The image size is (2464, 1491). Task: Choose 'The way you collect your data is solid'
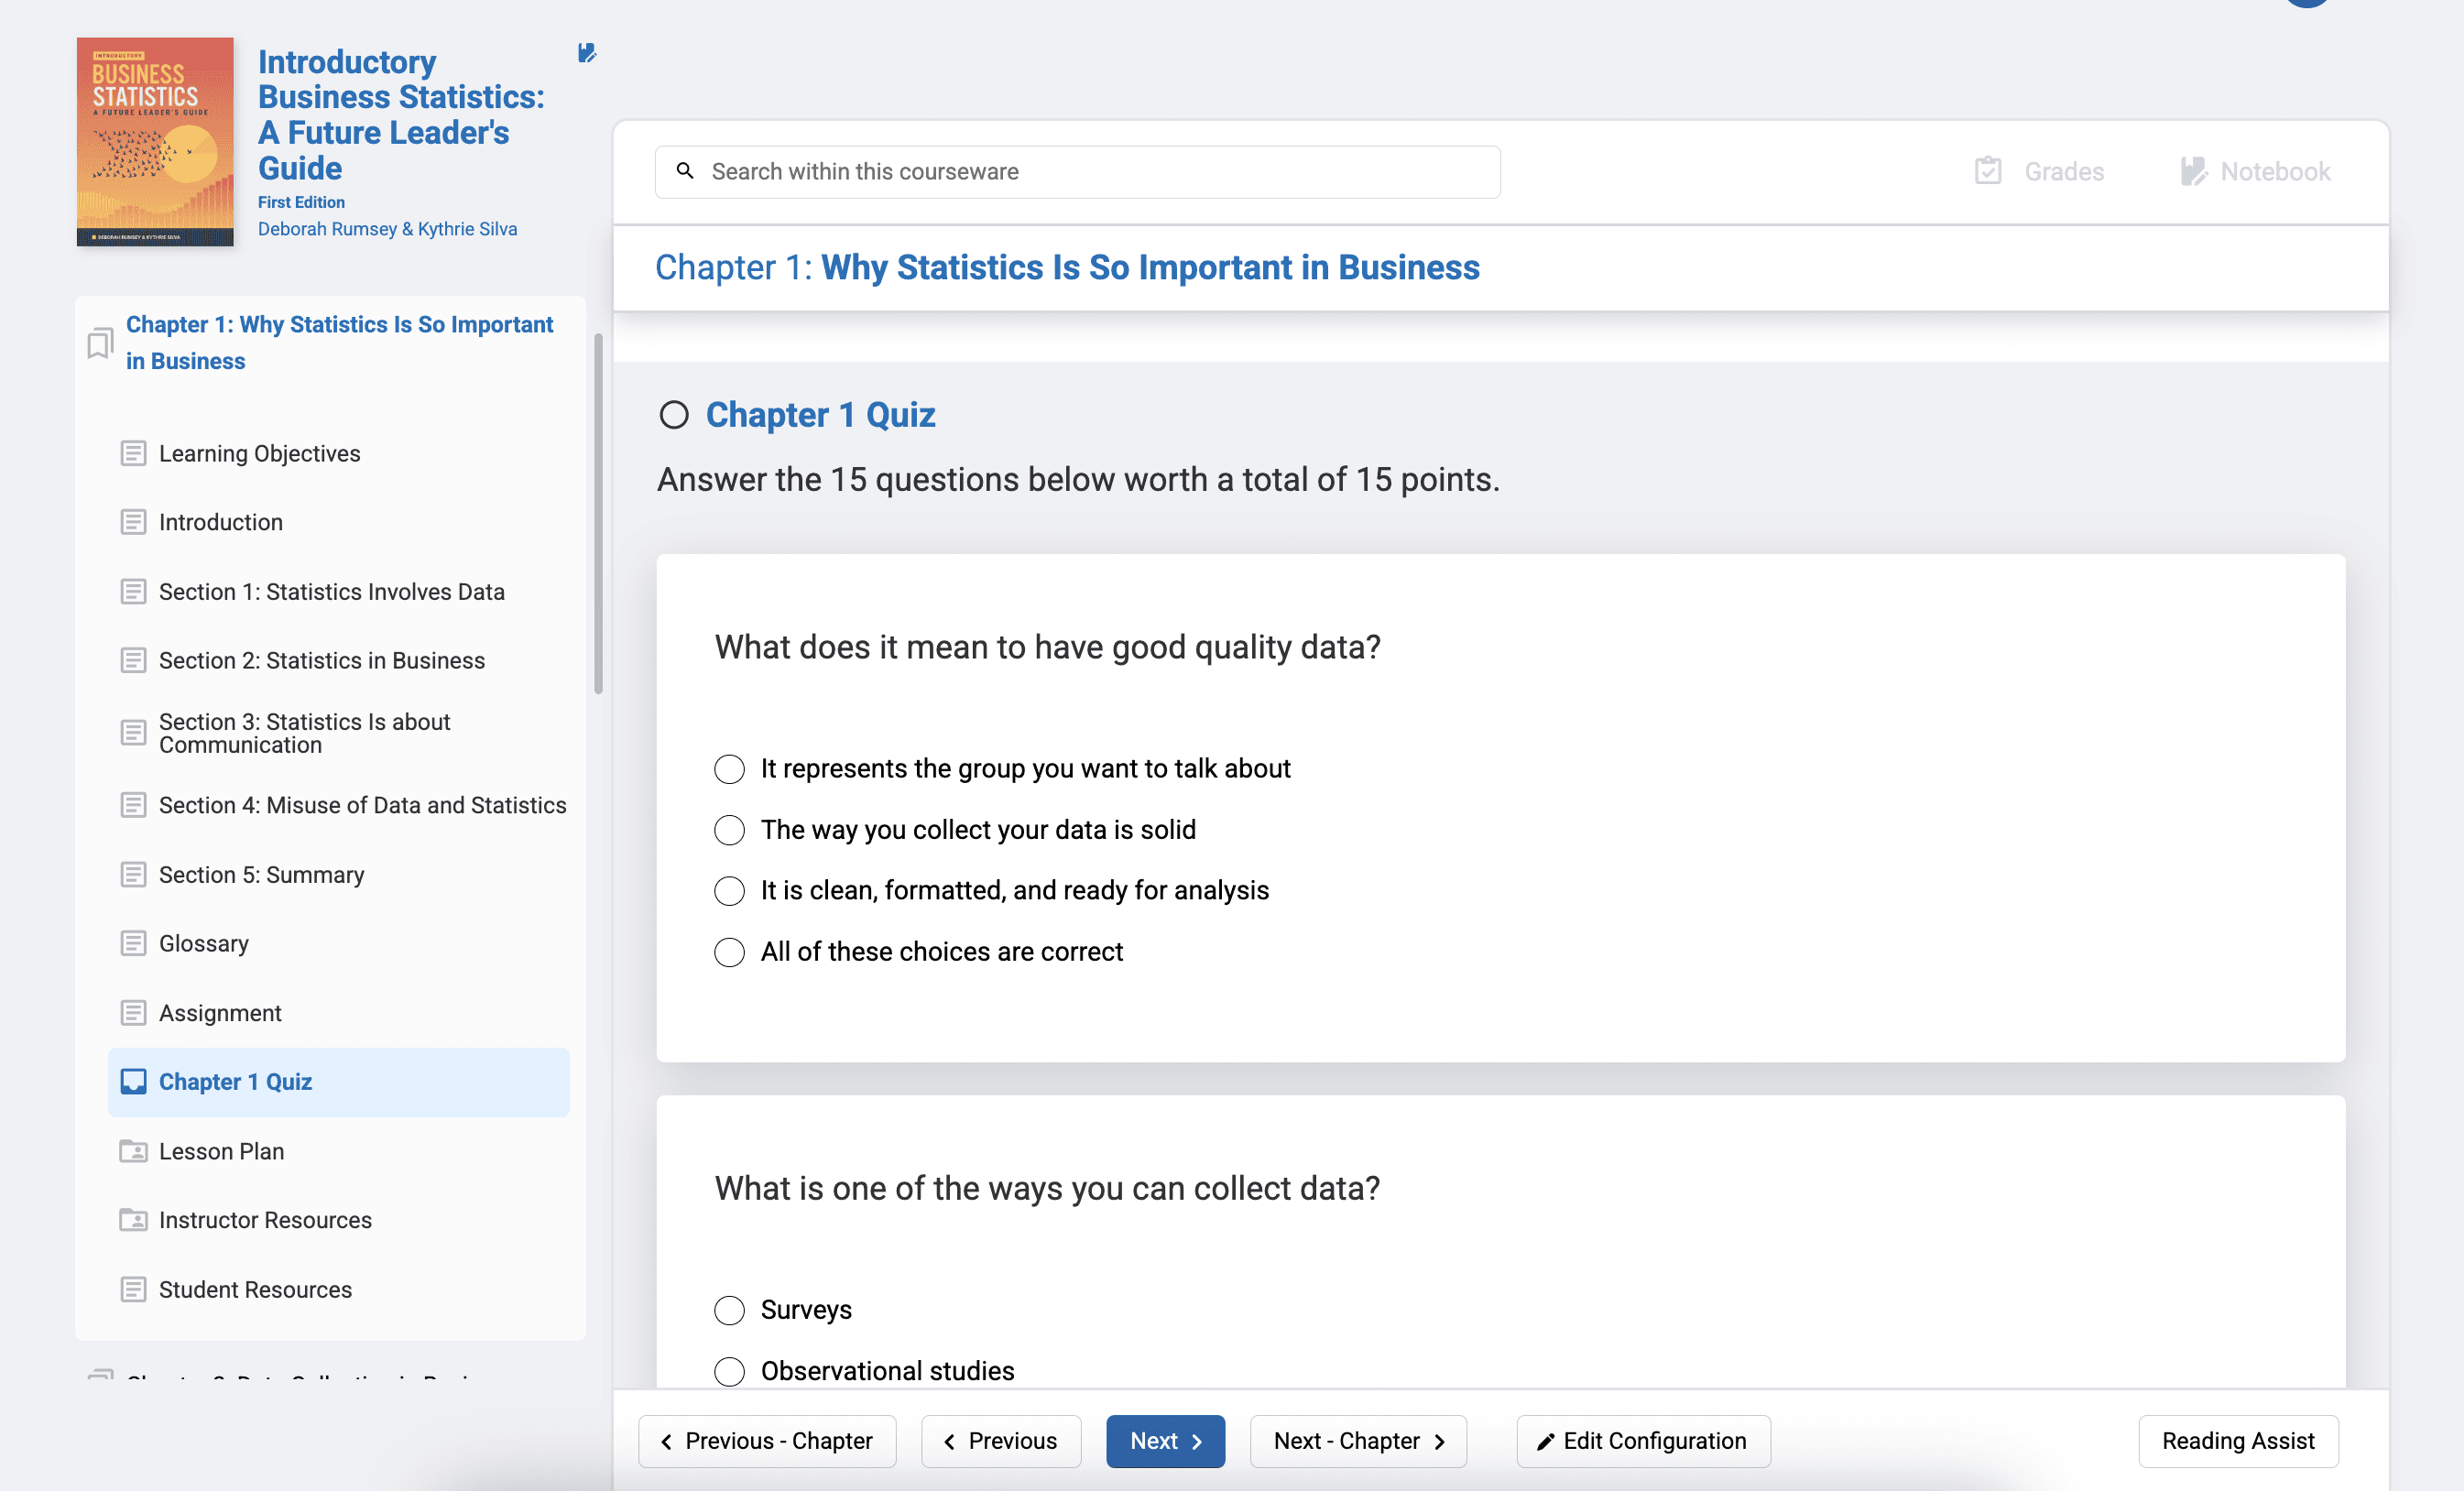[729, 830]
